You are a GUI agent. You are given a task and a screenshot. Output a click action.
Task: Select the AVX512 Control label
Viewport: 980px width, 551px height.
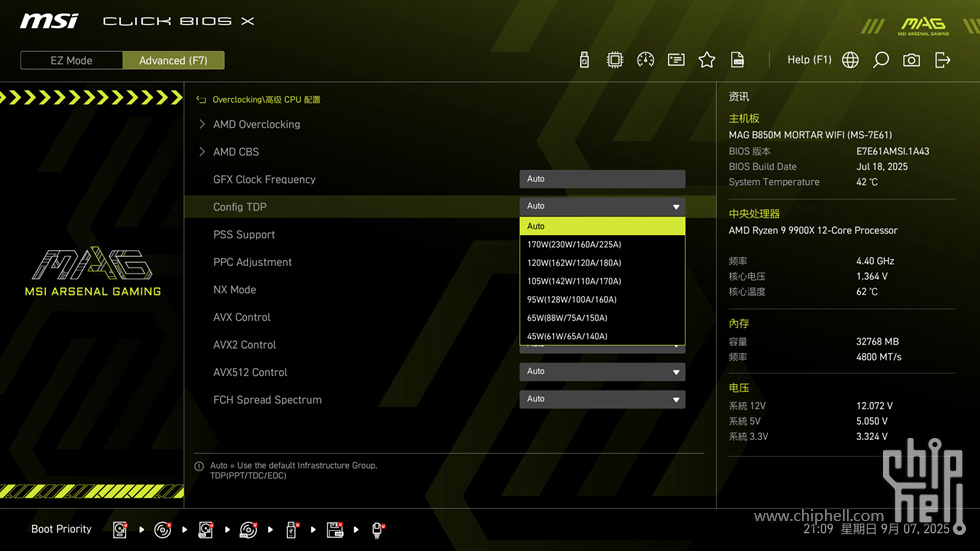[250, 372]
